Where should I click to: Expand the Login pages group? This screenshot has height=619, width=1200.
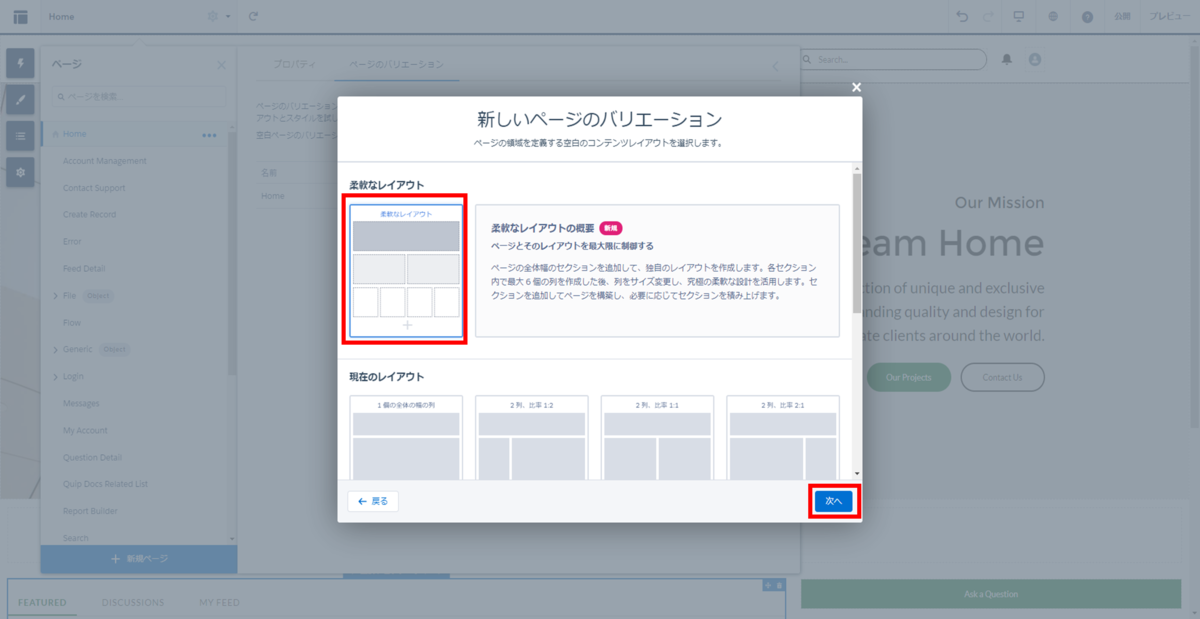(x=55, y=377)
